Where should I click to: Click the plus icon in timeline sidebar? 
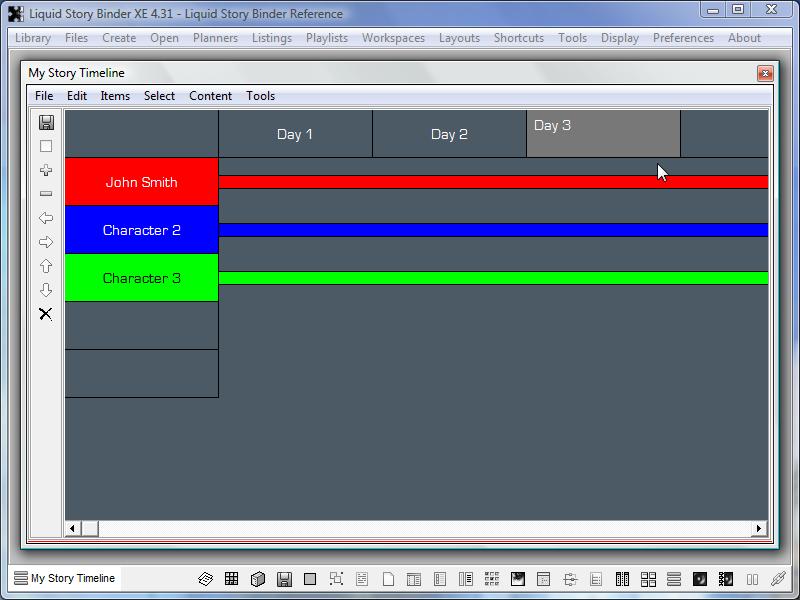click(46, 170)
